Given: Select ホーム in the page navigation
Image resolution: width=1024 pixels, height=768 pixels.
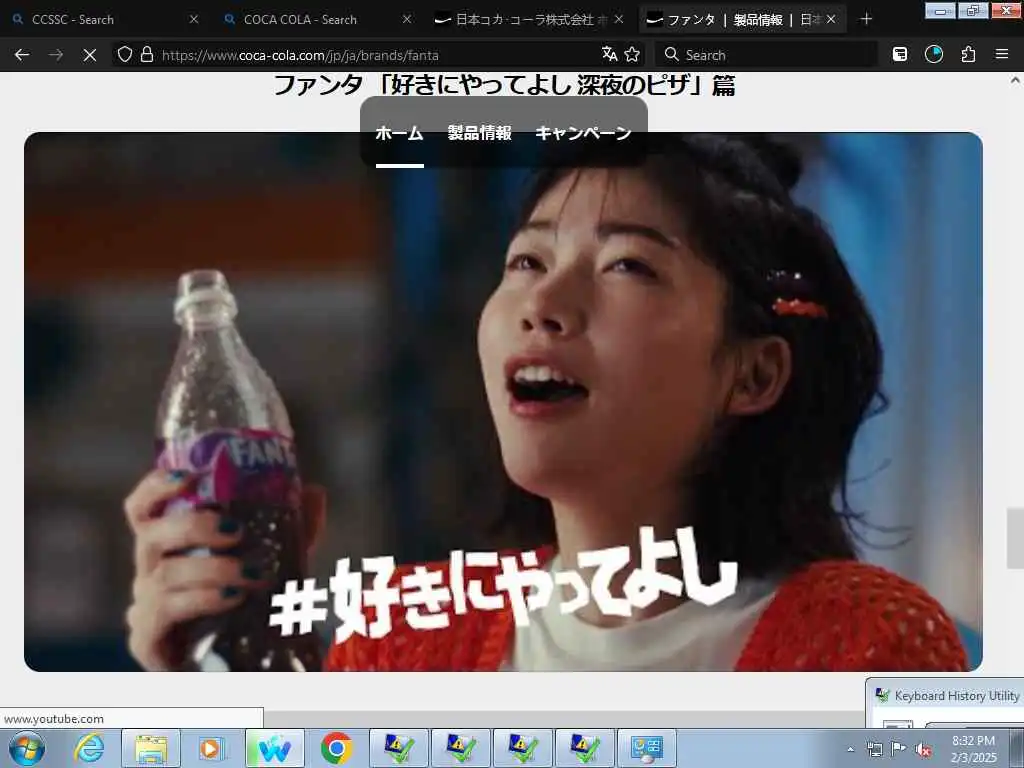Looking at the screenshot, I should (400, 133).
